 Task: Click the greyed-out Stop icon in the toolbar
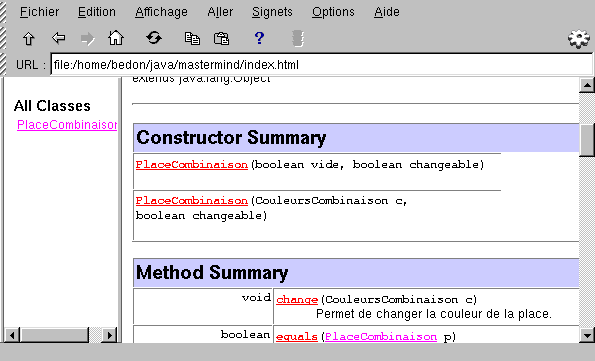coord(298,39)
